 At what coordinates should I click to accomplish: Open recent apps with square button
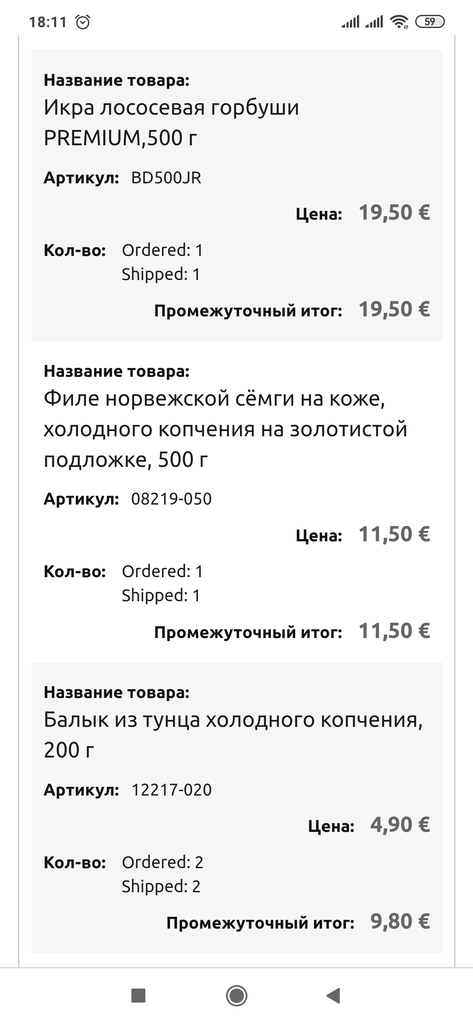[x=139, y=995]
